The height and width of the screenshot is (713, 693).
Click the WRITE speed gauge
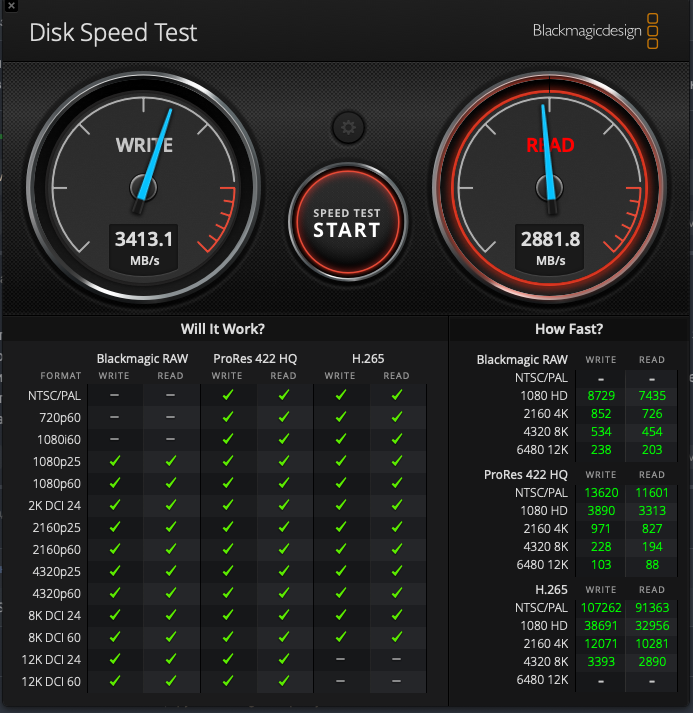coord(144,187)
